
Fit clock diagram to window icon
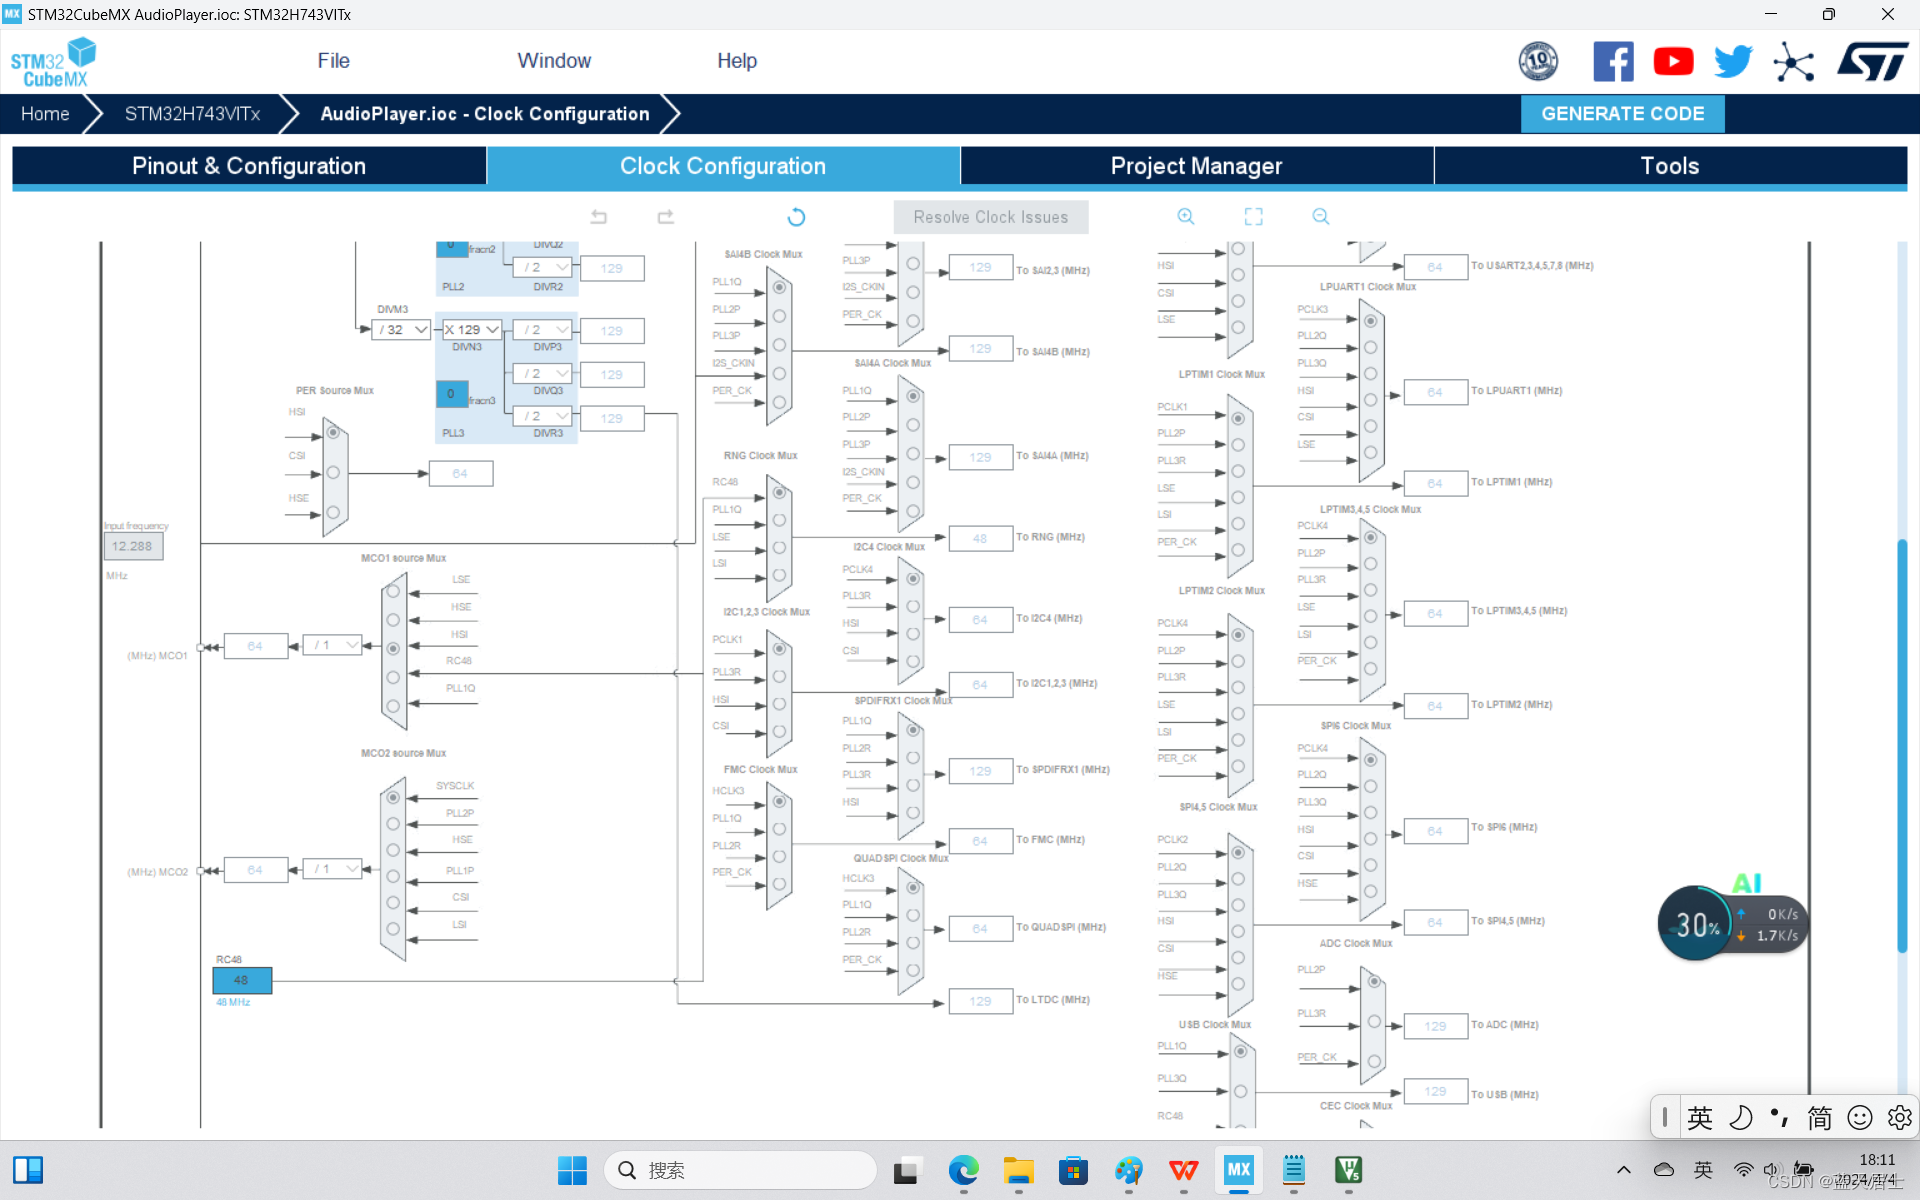click(1253, 217)
